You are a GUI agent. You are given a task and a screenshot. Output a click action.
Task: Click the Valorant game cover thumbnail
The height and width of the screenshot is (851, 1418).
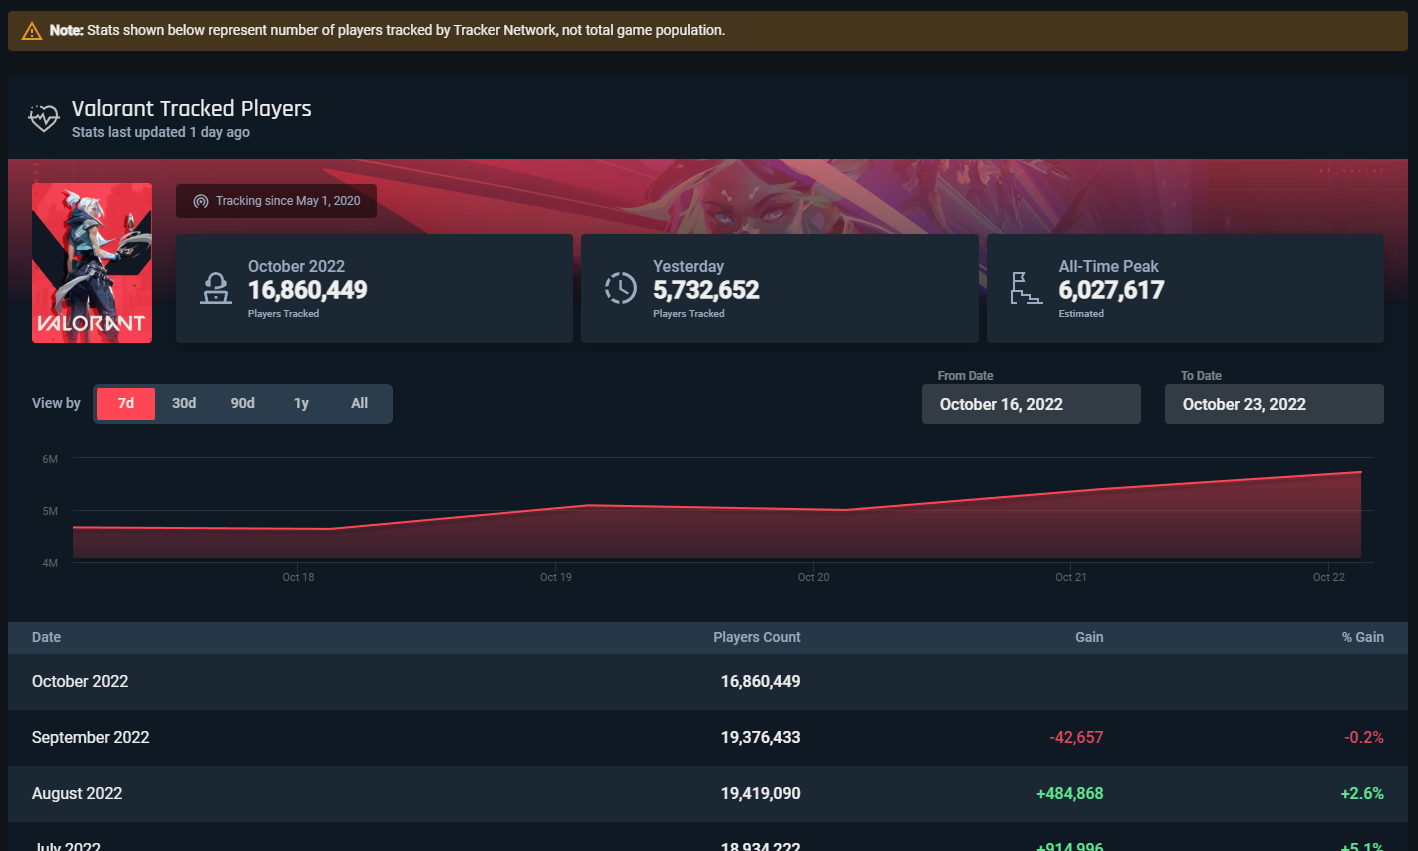pyautogui.click(x=92, y=263)
